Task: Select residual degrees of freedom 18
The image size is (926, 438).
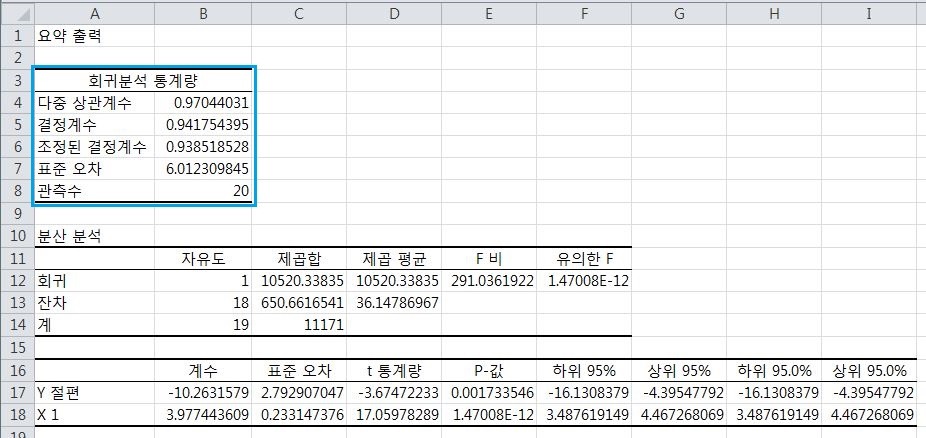Action: (x=203, y=303)
